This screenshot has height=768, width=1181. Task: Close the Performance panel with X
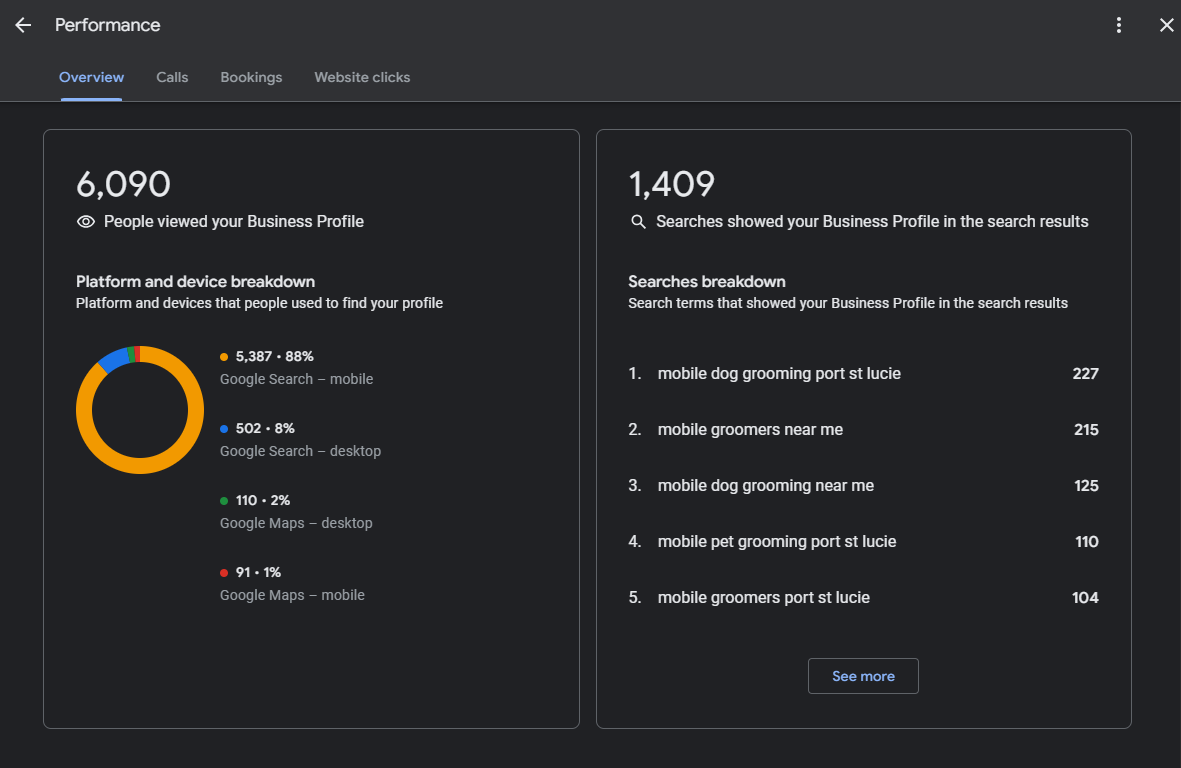1166,25
